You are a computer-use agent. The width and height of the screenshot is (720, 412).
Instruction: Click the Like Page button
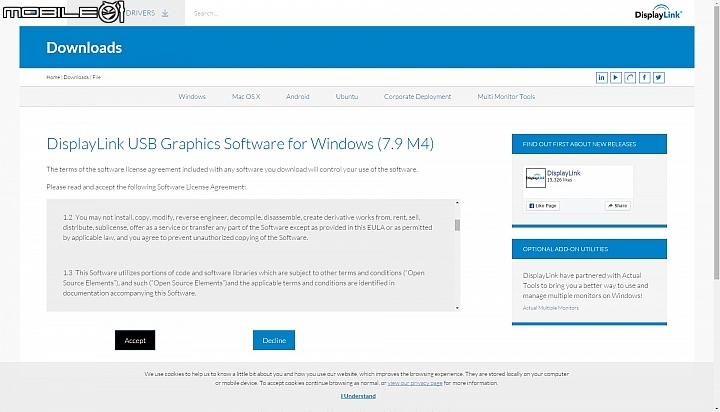click(x=543, y=206)
